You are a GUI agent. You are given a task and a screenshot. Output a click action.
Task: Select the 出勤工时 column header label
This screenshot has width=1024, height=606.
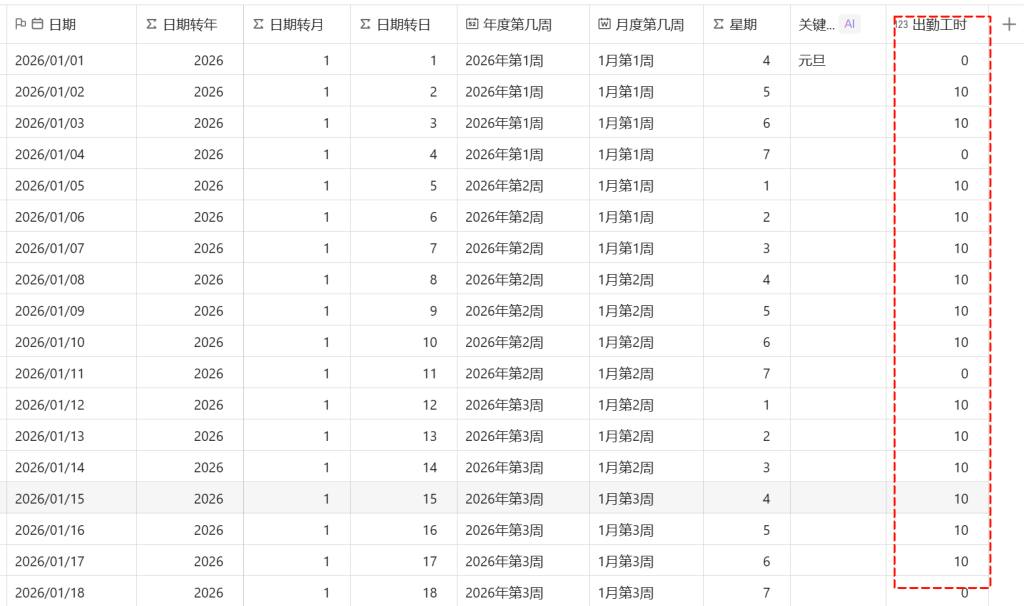pos(939,25)
